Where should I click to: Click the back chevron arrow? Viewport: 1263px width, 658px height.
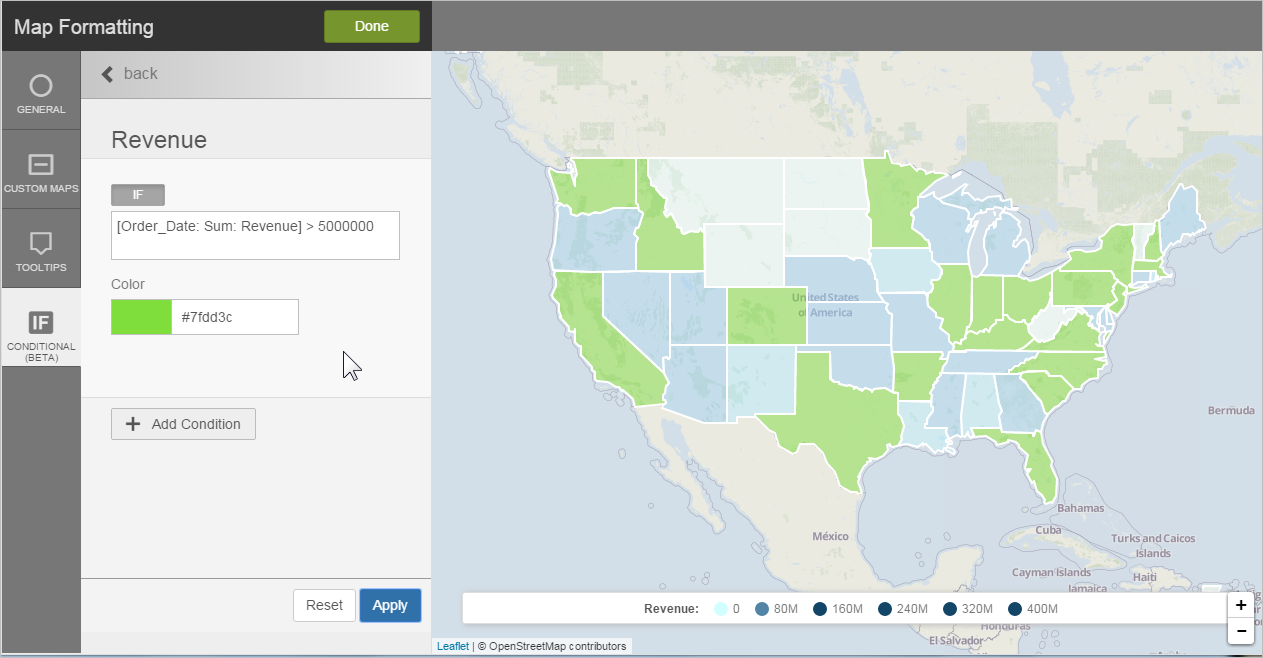108,74
